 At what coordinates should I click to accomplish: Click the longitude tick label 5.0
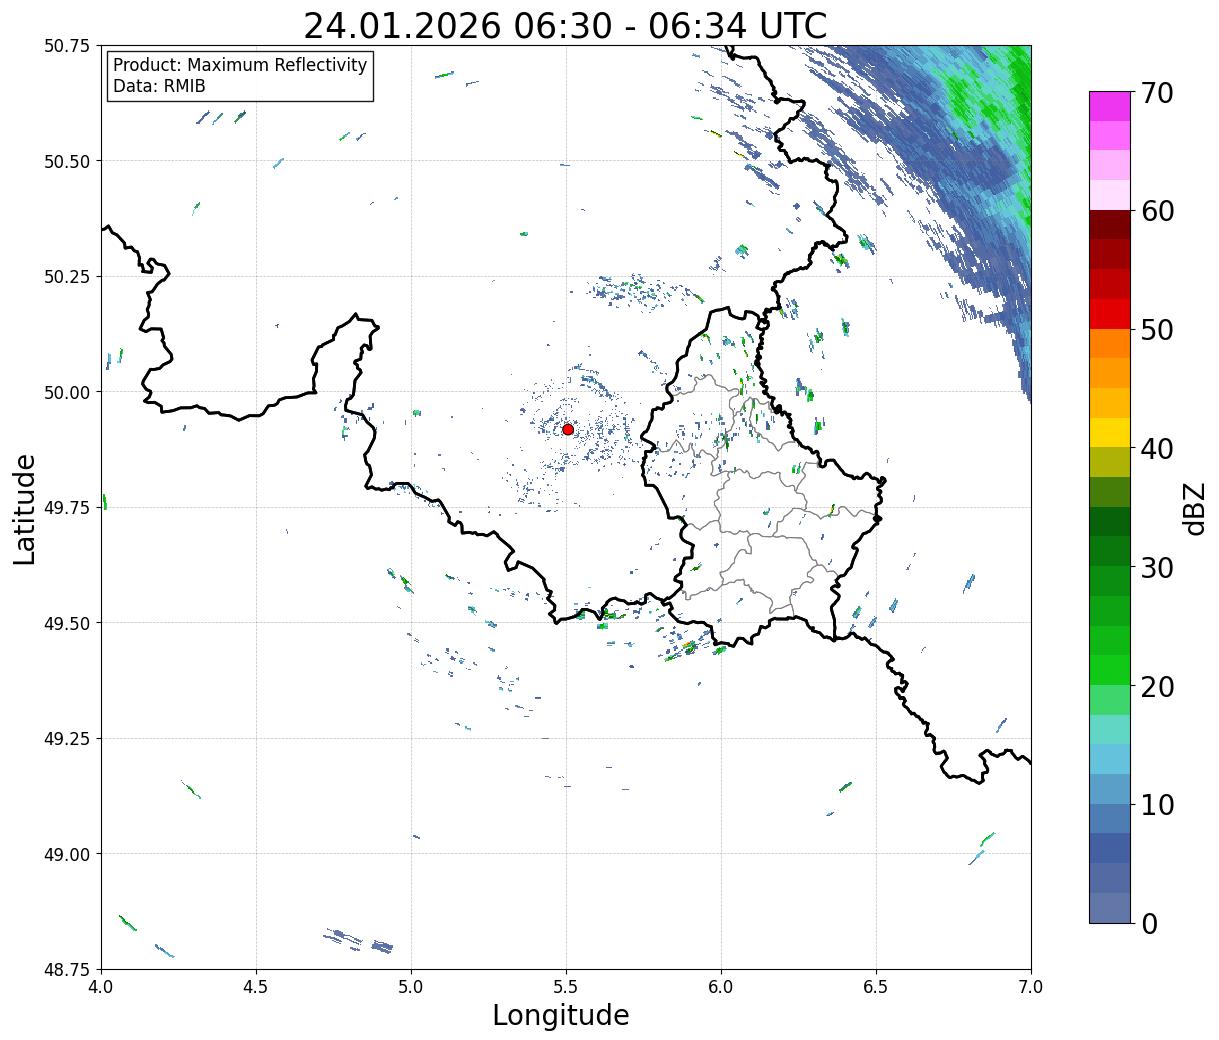pos(411,986)
